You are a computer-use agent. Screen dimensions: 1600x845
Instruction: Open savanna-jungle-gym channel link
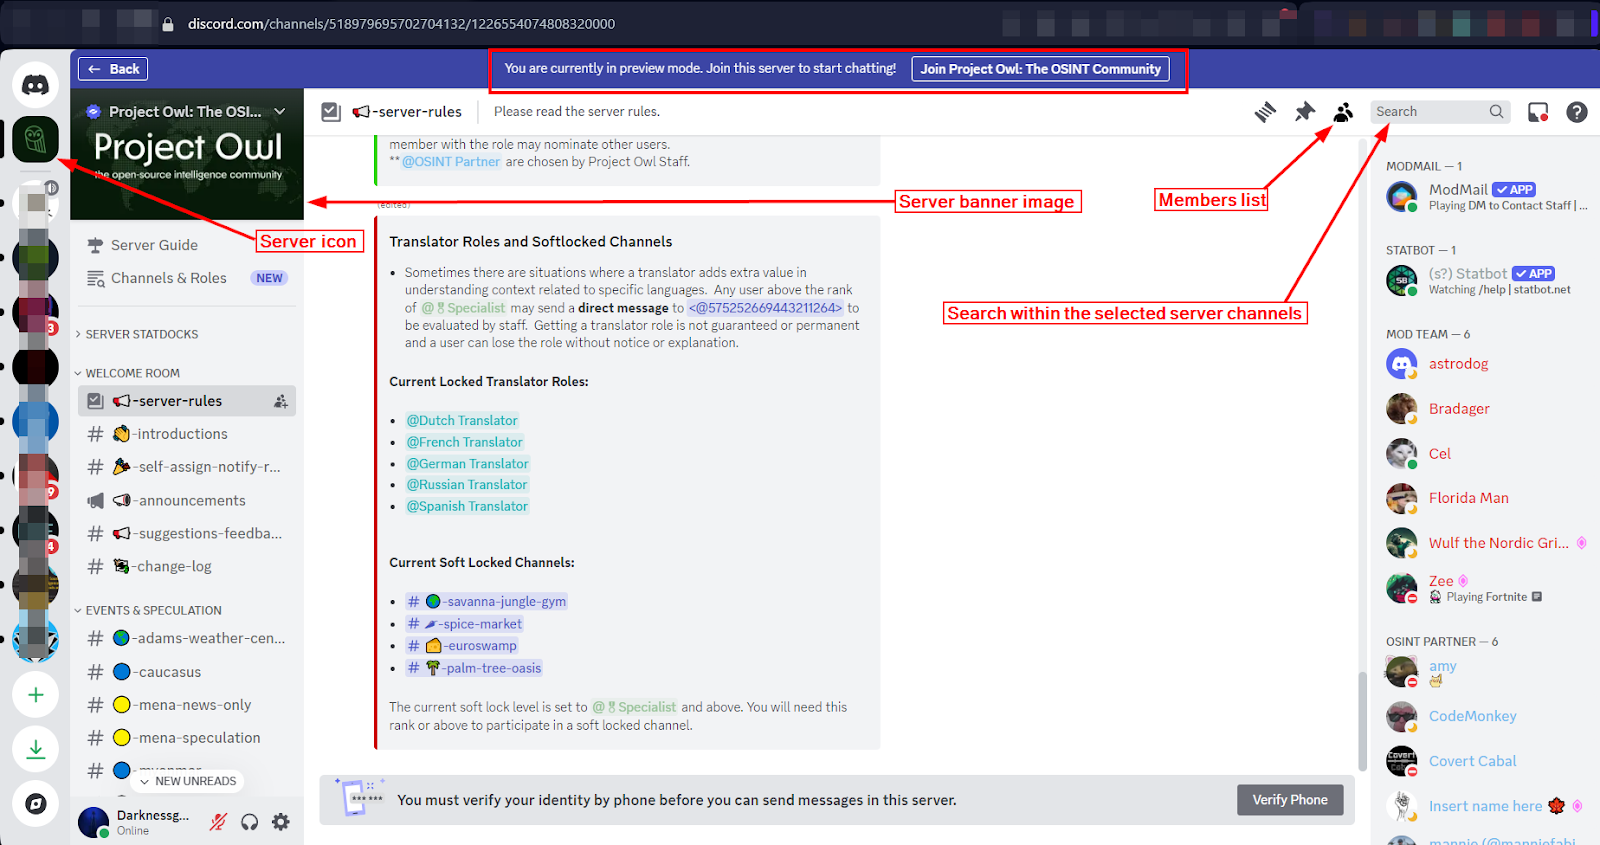pyautogui.click(x=487, y=602)
